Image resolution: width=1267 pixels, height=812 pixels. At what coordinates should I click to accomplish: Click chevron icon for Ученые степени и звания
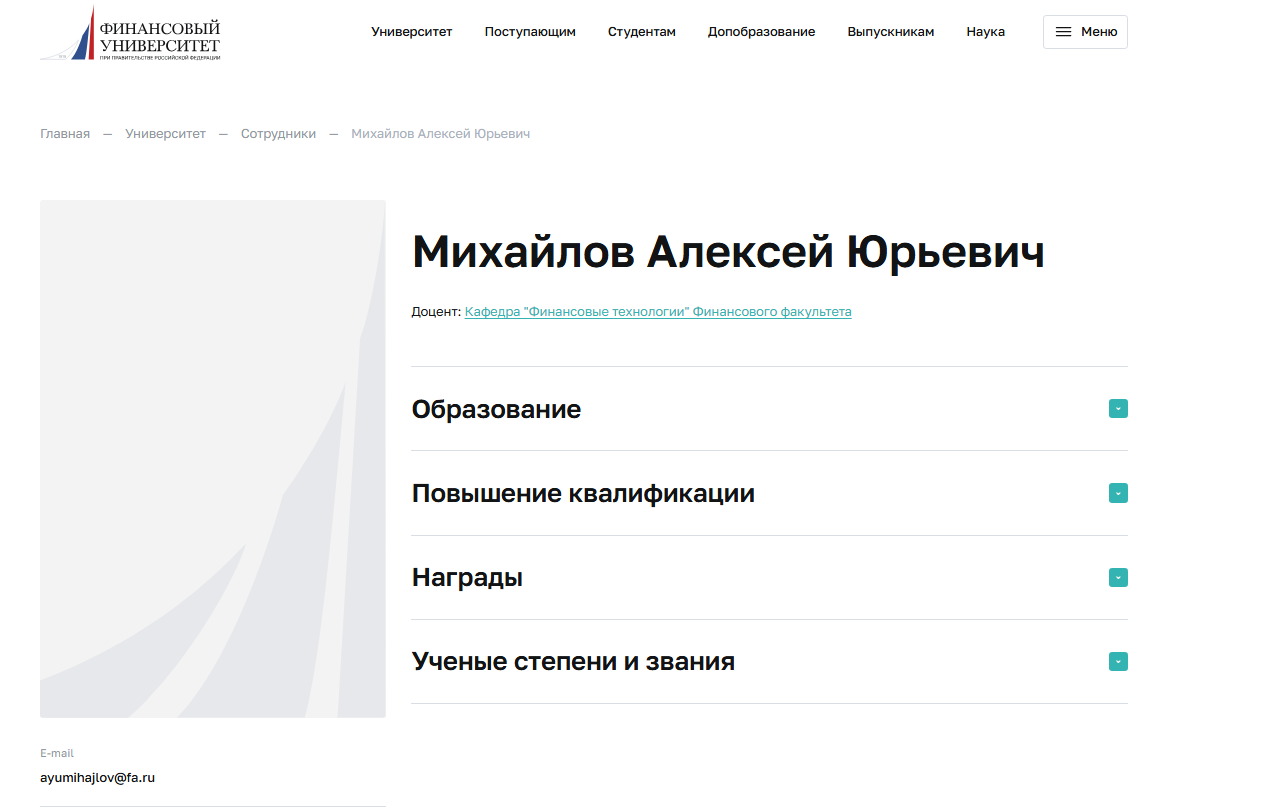tap(1118, 662)
